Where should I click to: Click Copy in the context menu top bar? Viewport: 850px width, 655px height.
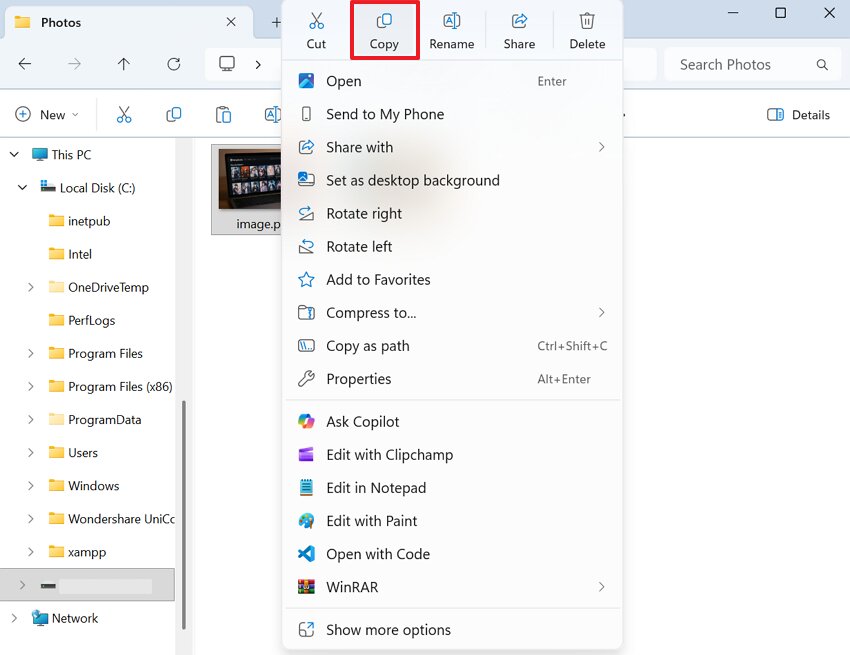[x=384, y=31]
